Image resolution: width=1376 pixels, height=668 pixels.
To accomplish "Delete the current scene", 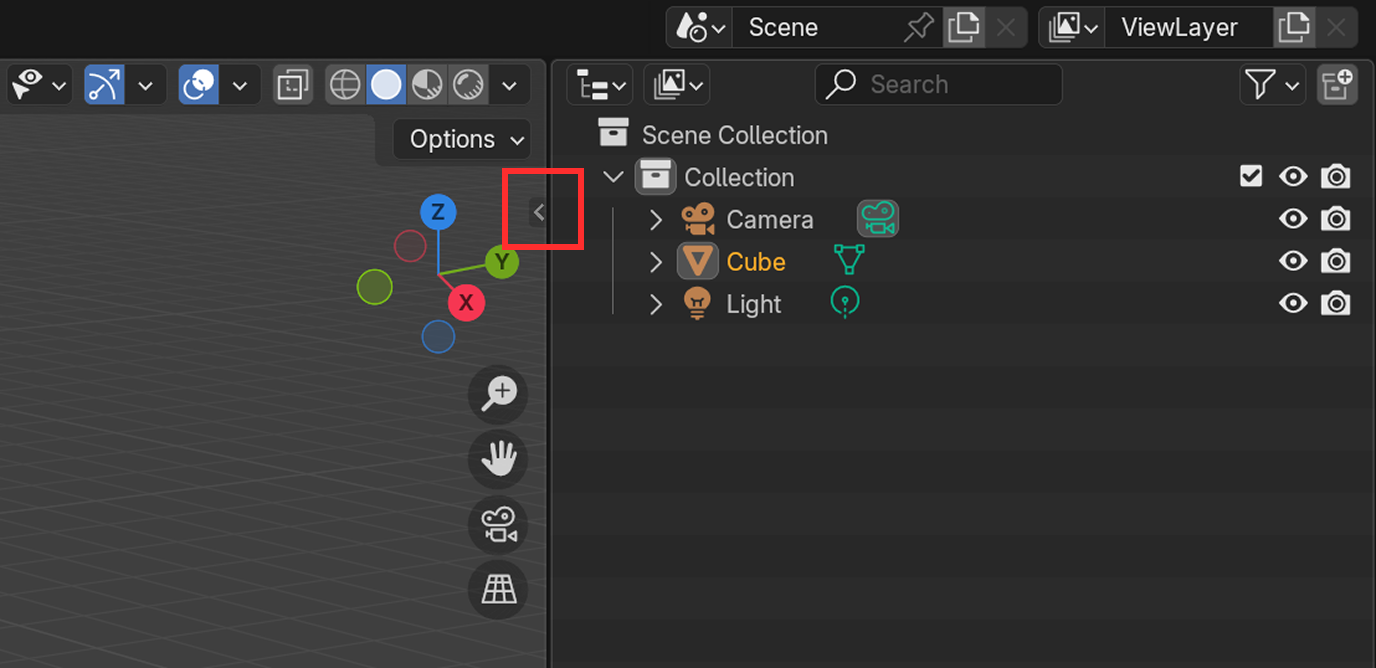I will pos(1006,27).
